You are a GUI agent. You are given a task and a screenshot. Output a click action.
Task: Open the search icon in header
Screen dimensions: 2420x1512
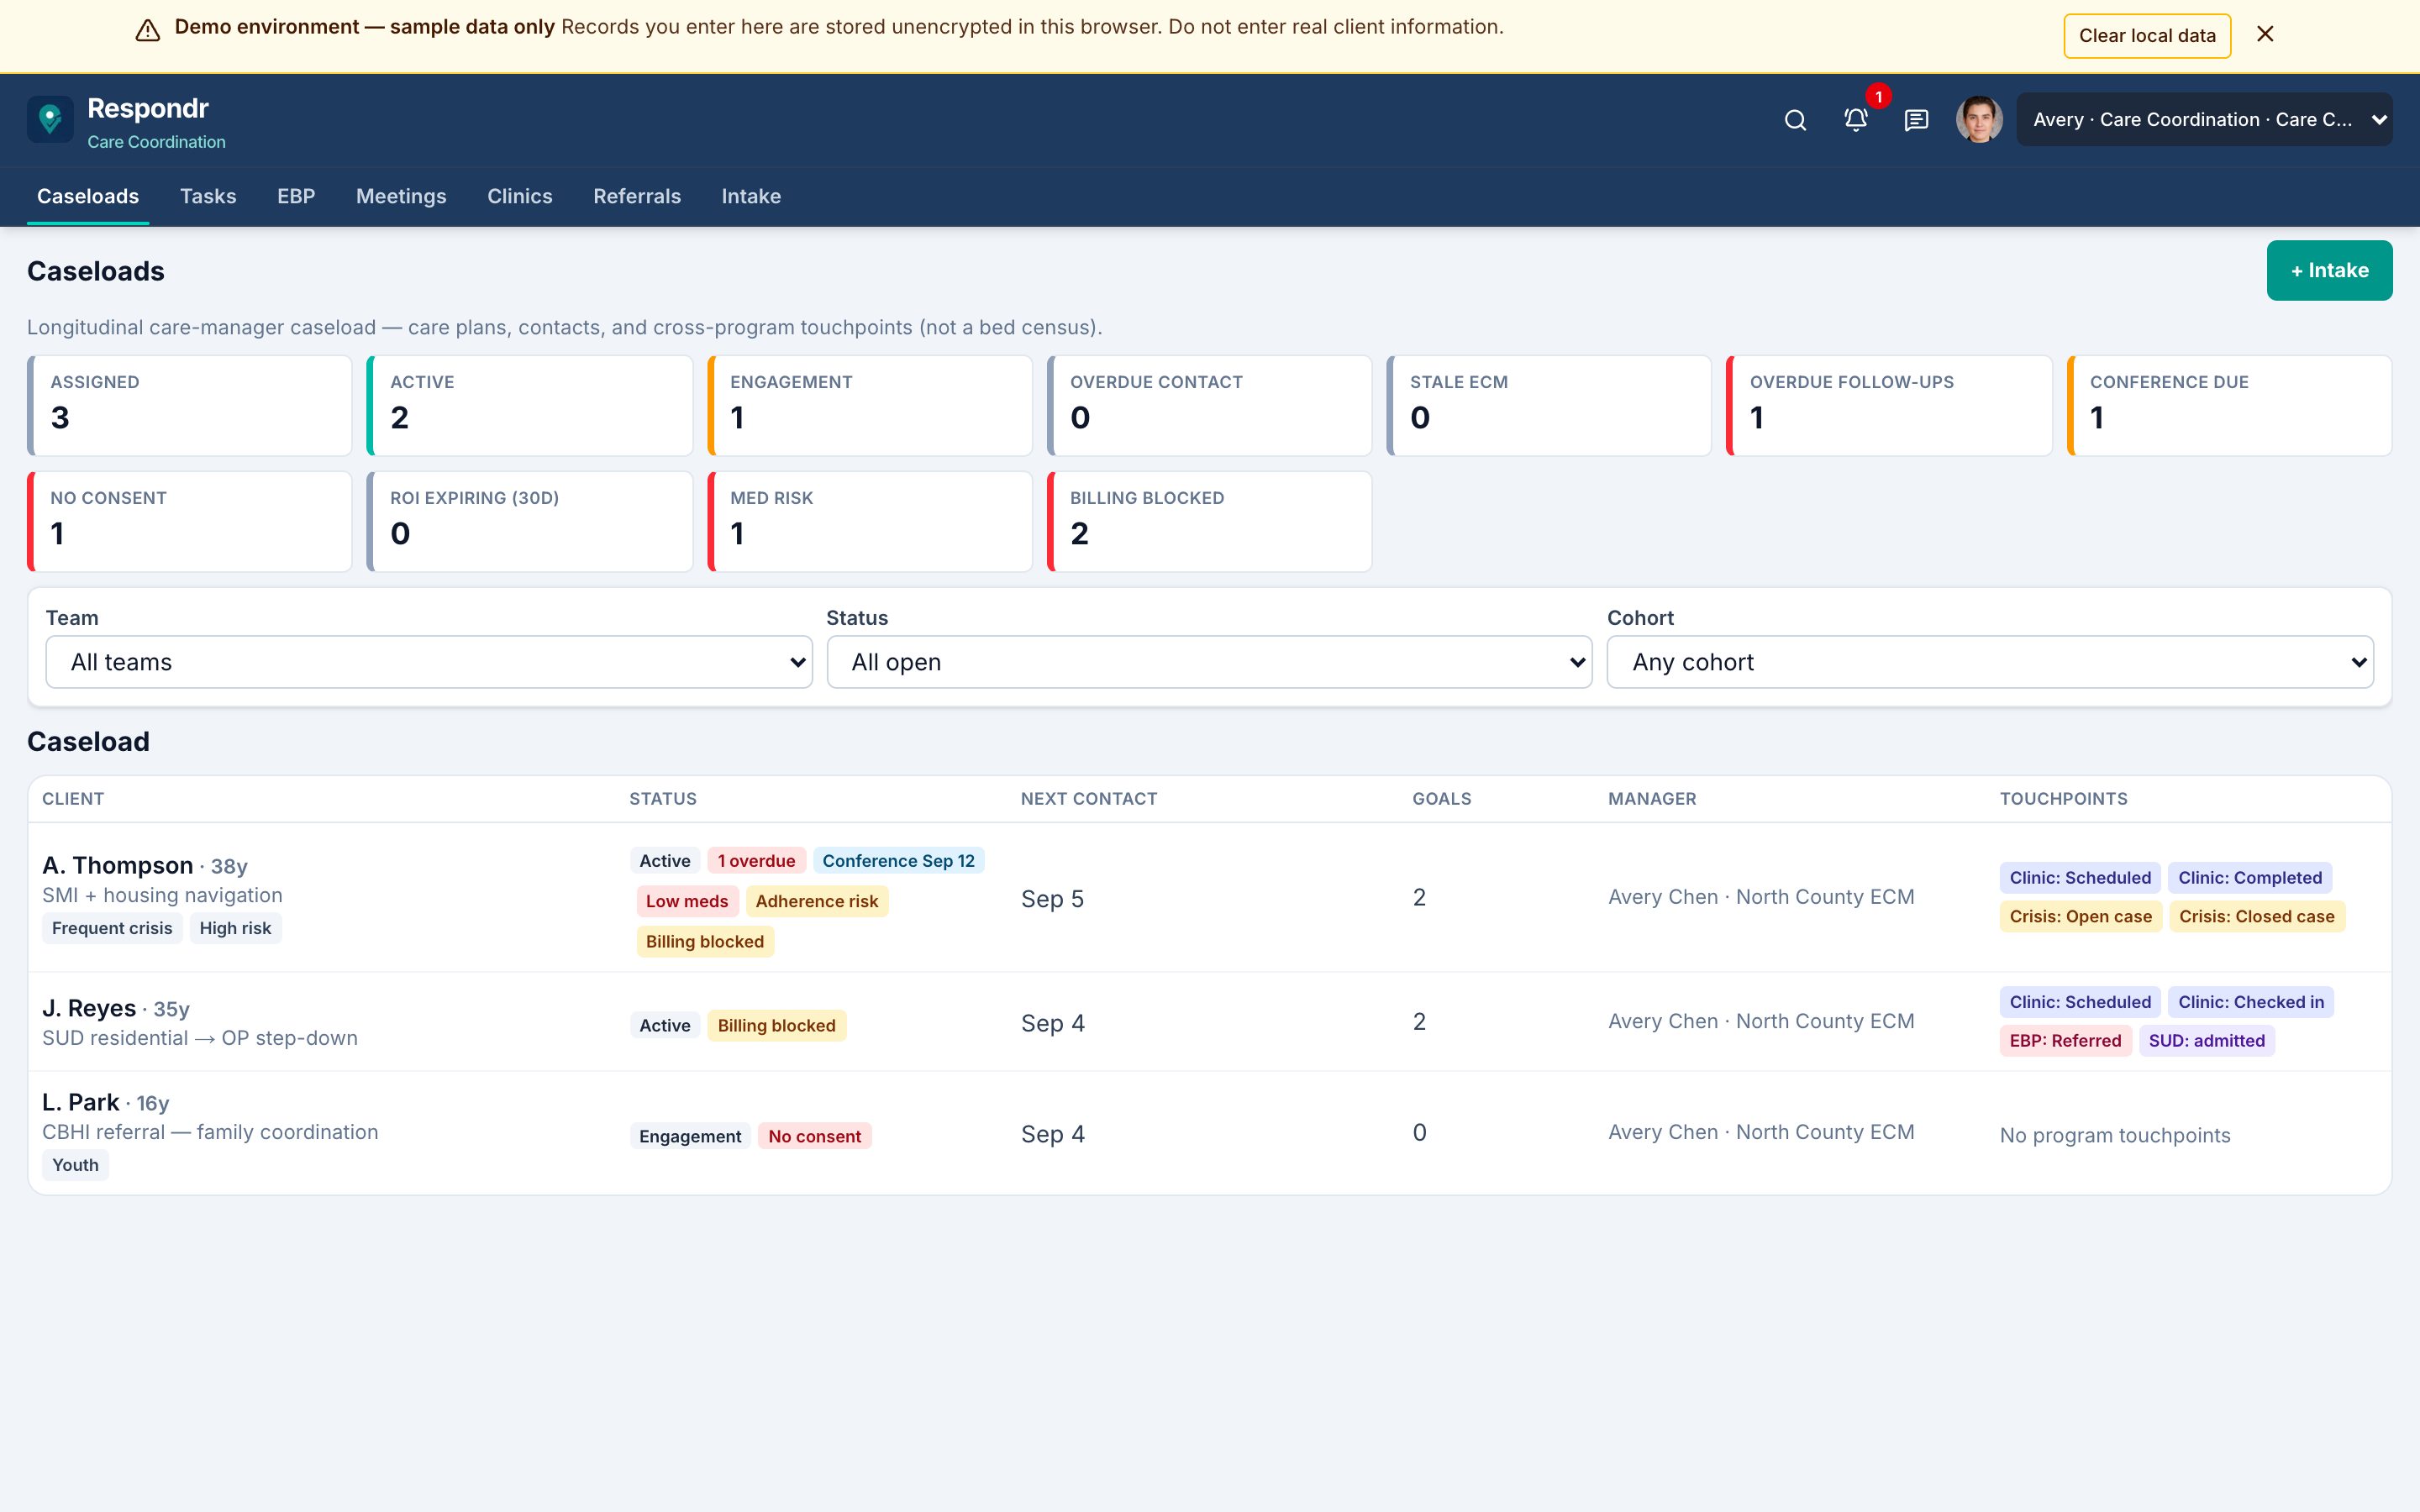pyautogui.click(x=1795, y=120)
